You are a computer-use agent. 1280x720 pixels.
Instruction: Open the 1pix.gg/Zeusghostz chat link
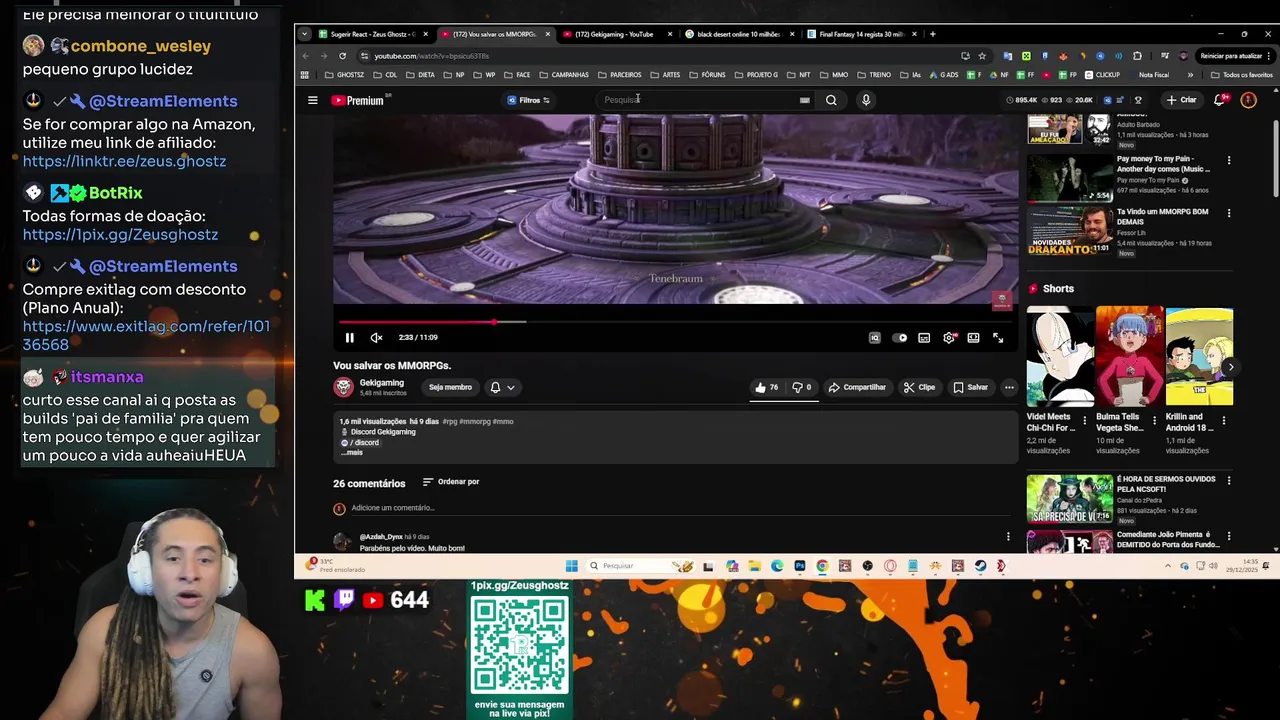(x=120, y=234)
